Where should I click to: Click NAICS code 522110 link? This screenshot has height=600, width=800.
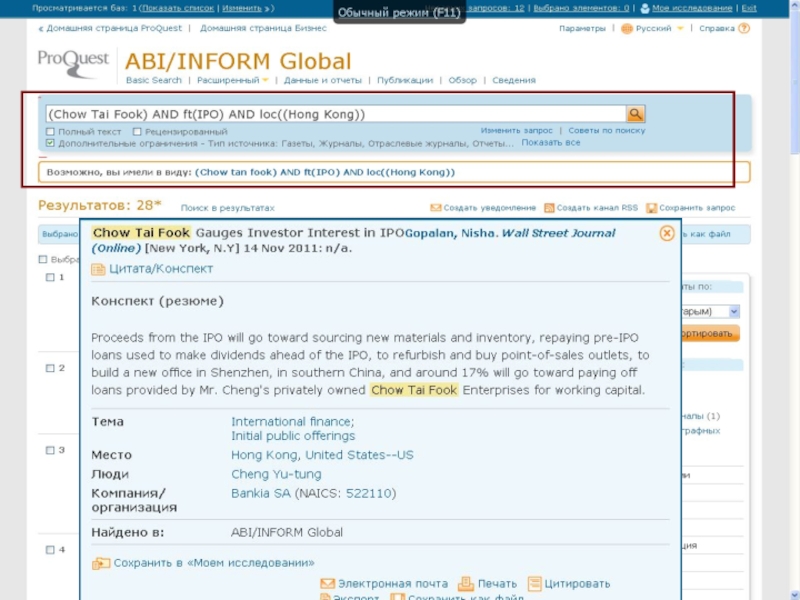click(369, 493)
